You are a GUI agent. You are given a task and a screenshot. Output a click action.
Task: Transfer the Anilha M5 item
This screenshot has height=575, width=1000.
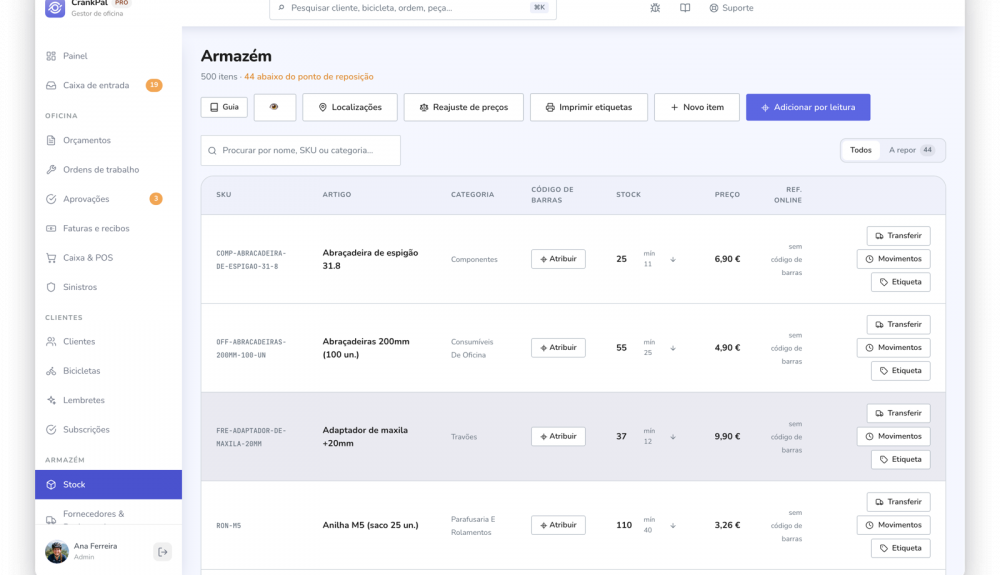click(898, 502)
